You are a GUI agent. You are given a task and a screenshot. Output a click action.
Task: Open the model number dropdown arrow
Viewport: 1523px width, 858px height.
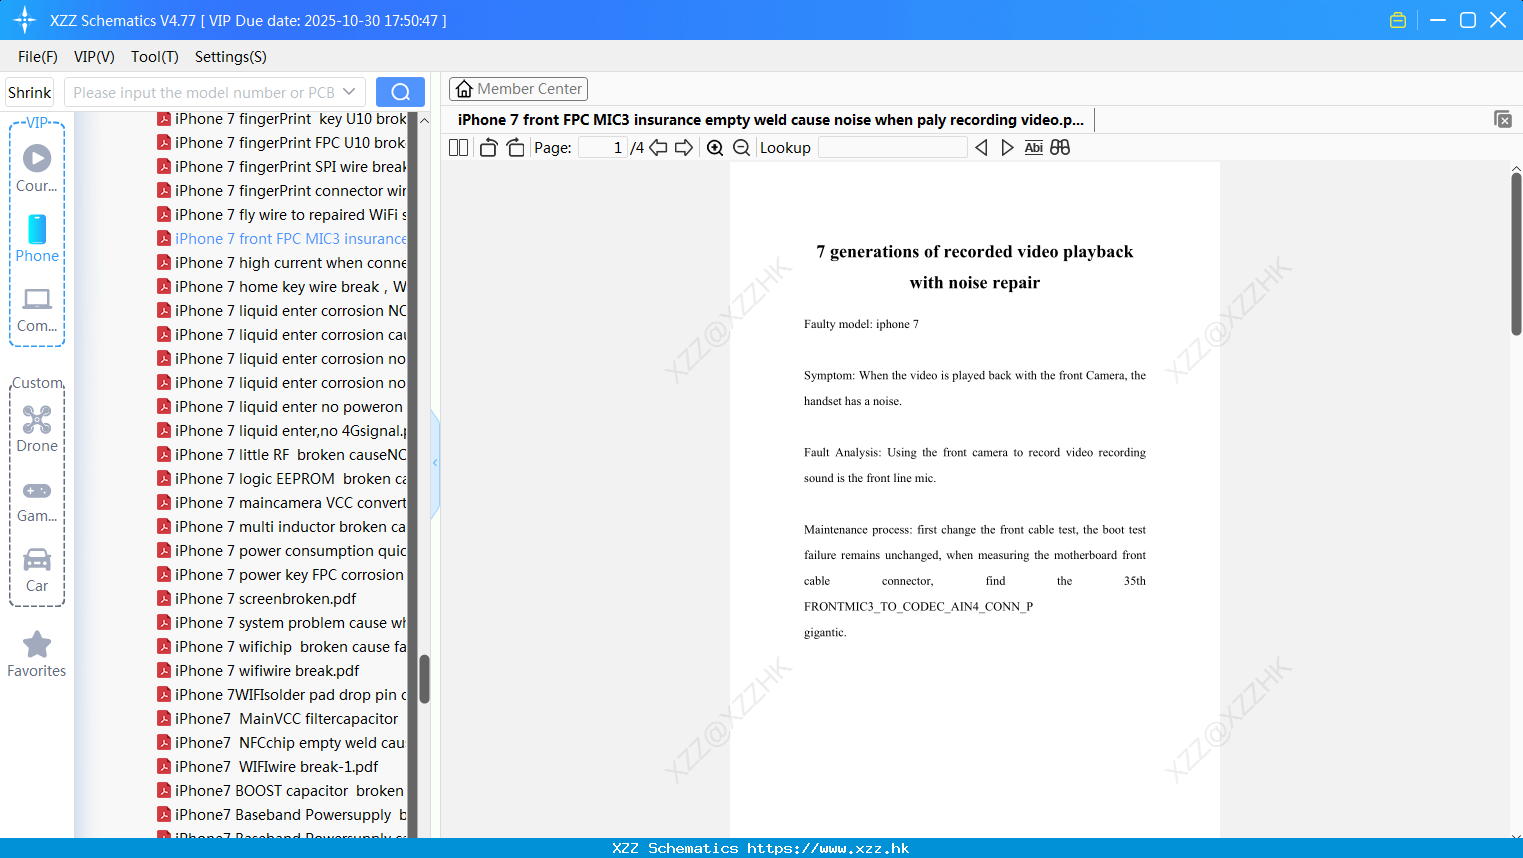349,92
